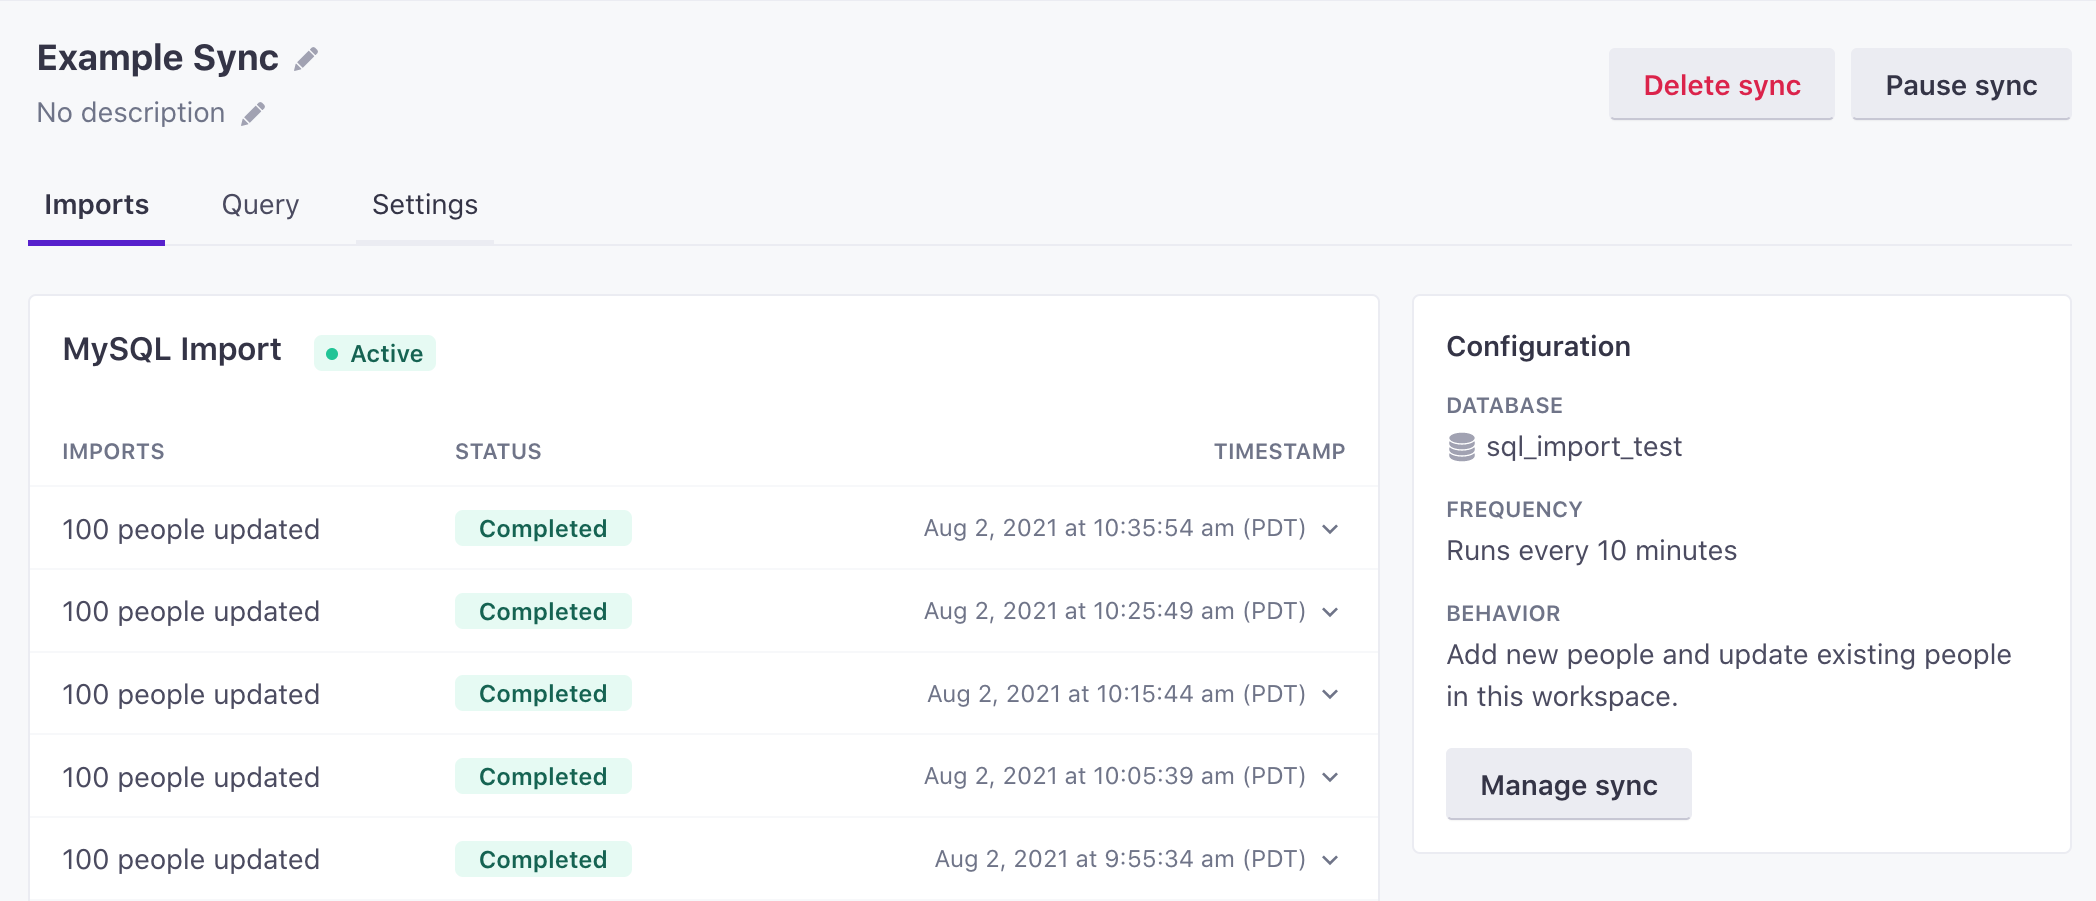Image resolution: width=2096 pixels, height=901 pixels.
Task: Click the MySQL Import heading
Action: [x=172, y=349]
